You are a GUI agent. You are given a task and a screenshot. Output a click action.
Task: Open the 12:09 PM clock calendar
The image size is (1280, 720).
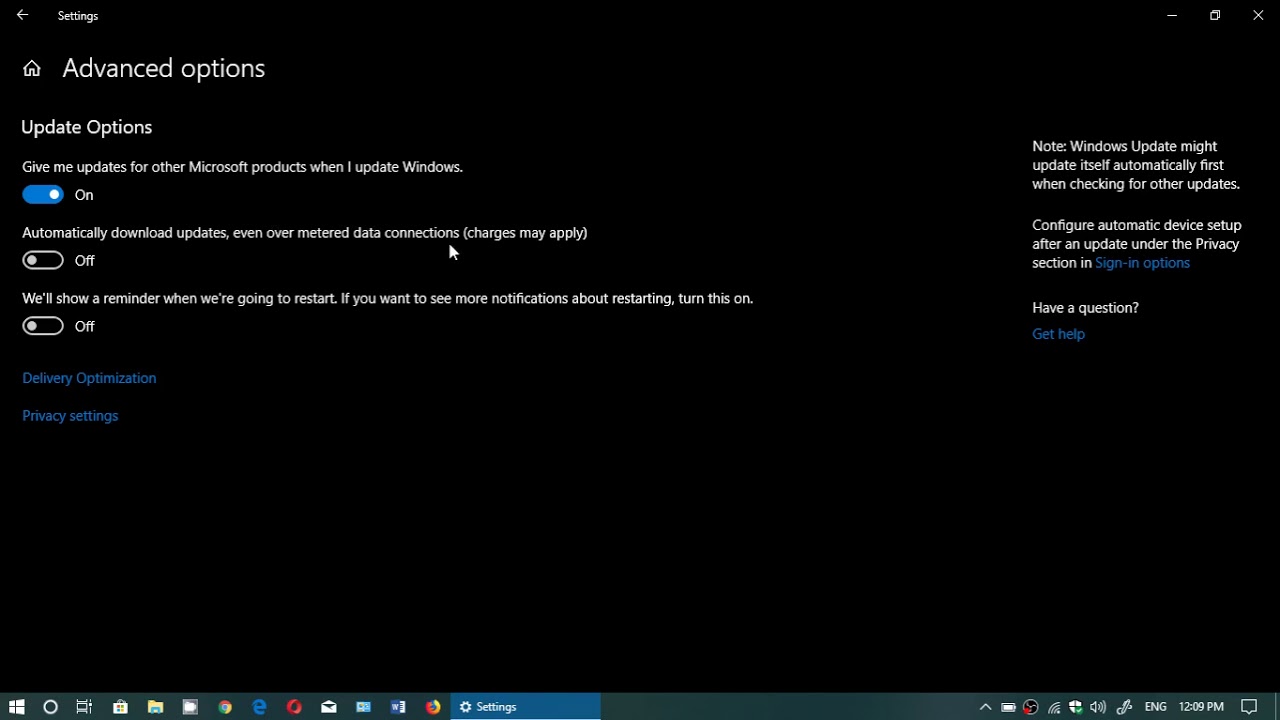[x=1201, y=707]
